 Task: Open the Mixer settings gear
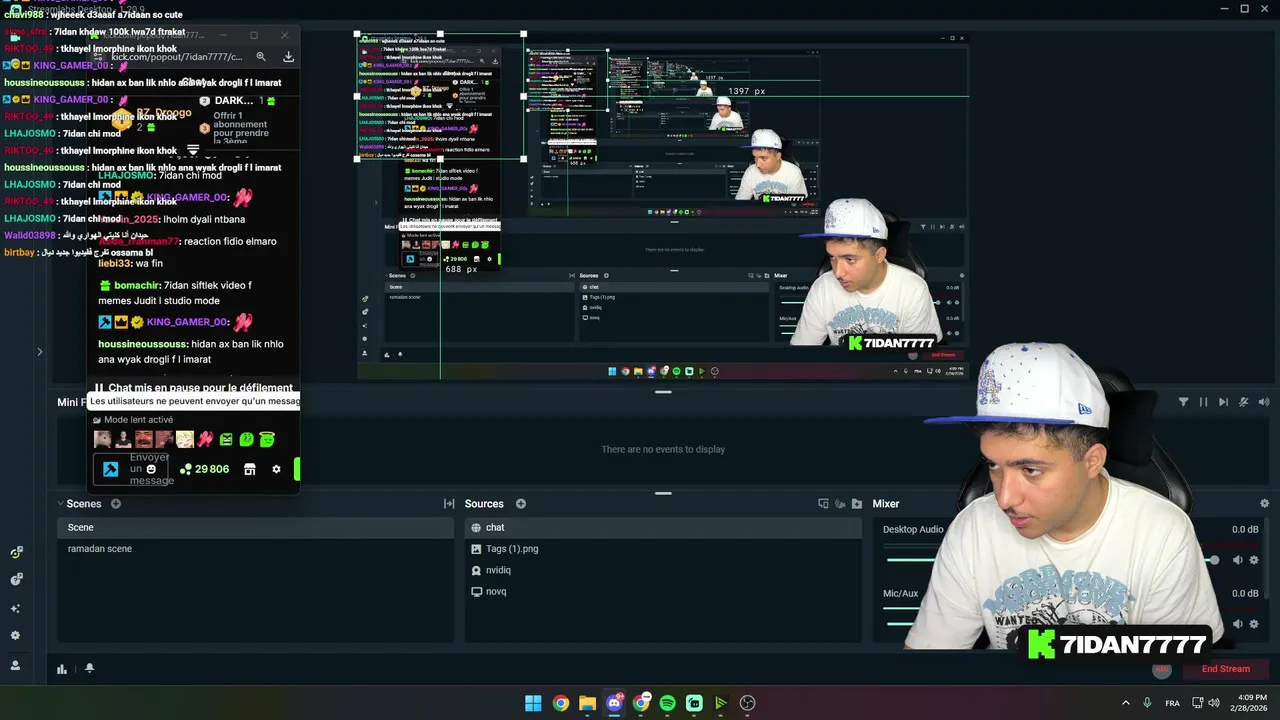coord(1264,504)
